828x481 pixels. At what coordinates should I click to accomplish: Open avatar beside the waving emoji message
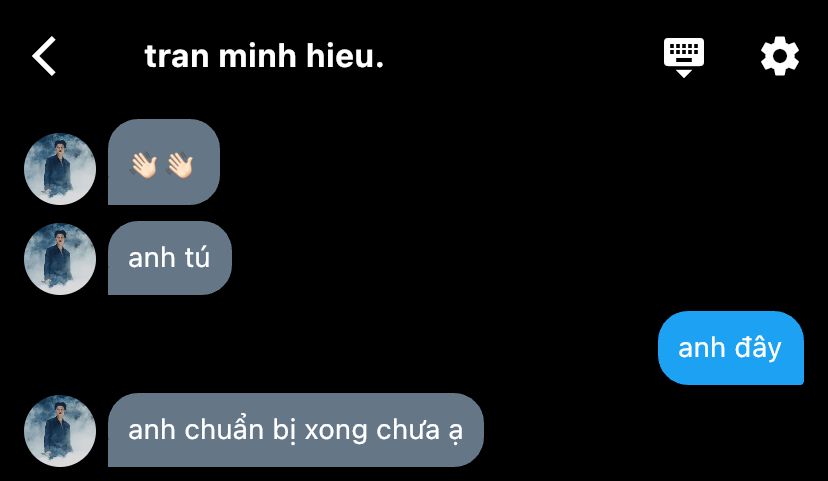[x=60, y=169]
